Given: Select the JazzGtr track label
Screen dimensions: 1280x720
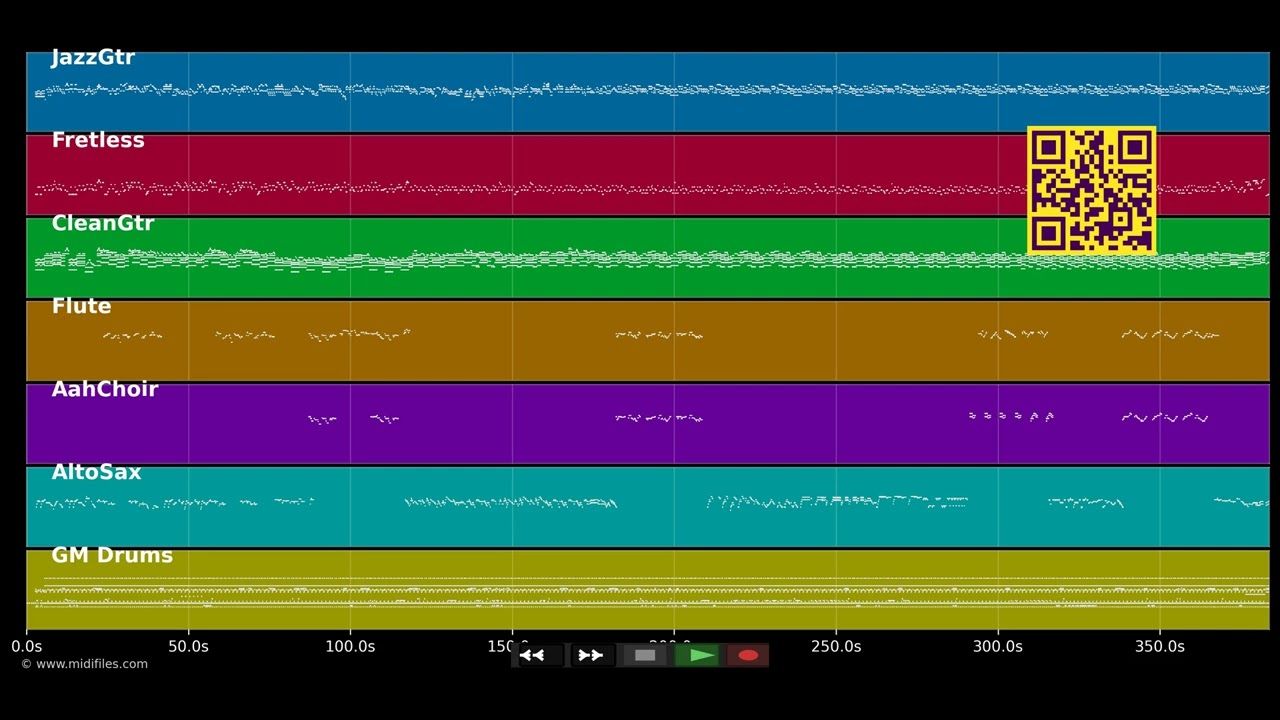Looking at the screenshot, I should click(93, 58).
